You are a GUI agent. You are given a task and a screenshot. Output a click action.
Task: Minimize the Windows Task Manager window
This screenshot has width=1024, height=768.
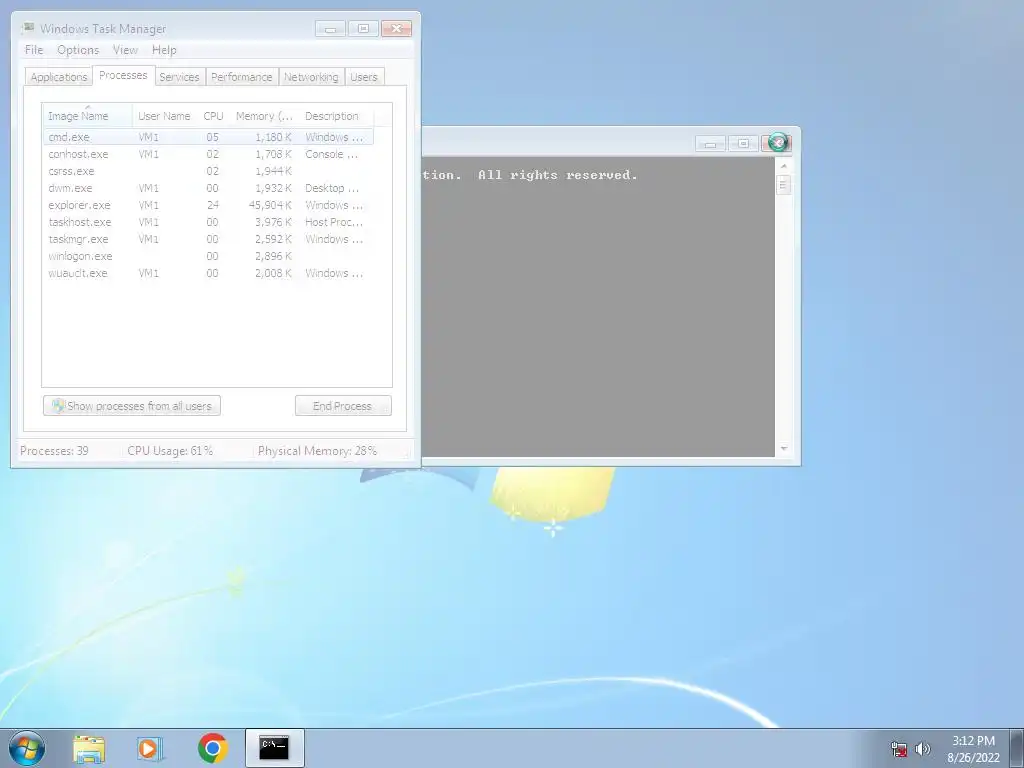[x=330, y=29]
